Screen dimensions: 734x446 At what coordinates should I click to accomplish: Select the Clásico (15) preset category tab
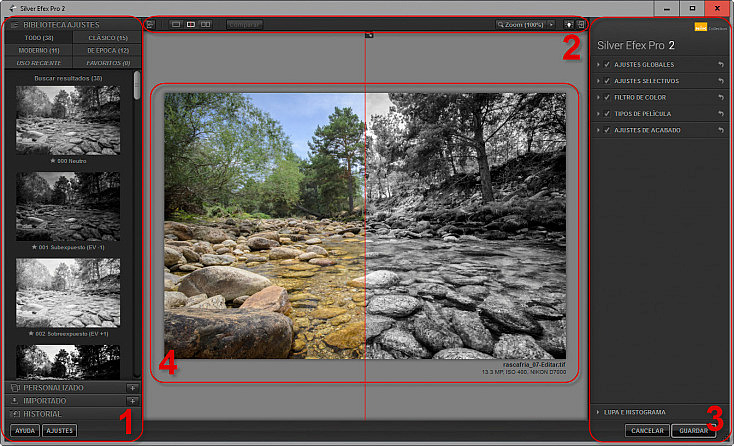pyautogui.click(x=108, y=37)
